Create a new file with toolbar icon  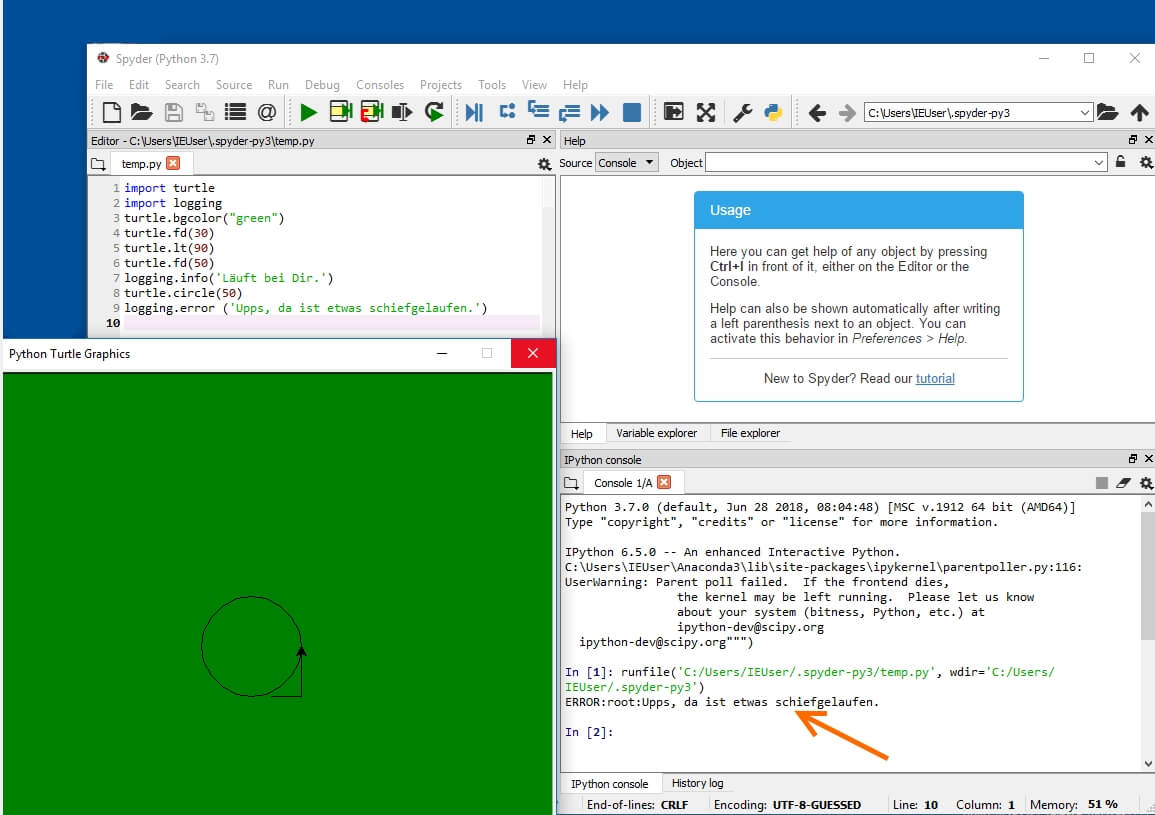(x=111, y=113)
